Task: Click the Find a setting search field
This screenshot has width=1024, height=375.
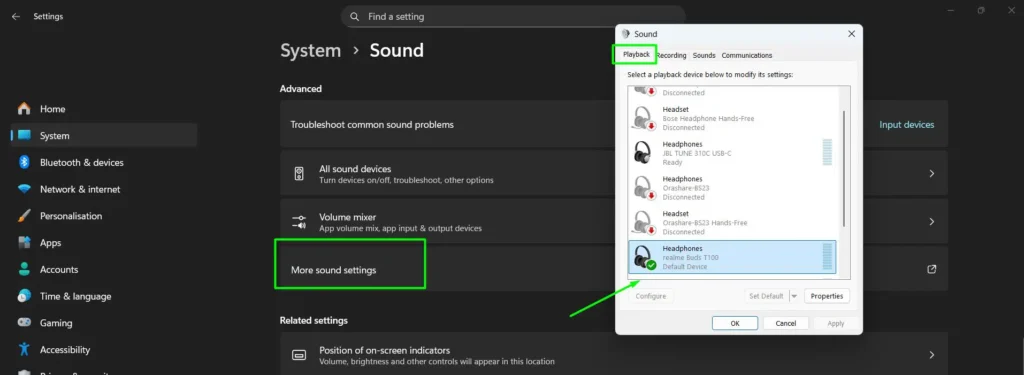Action: (x=513, y=16)
